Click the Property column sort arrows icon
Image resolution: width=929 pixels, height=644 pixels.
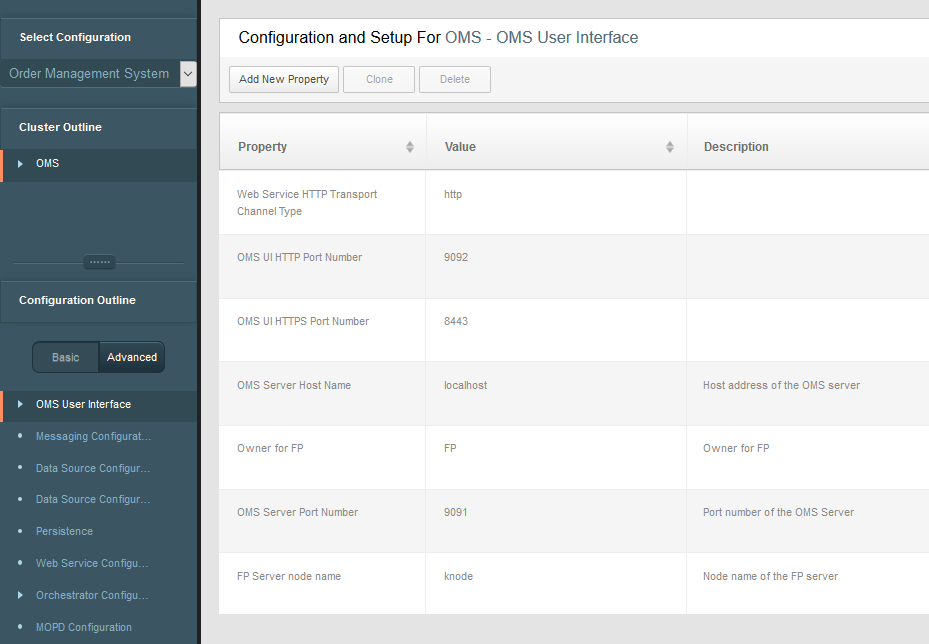point(409,147)
